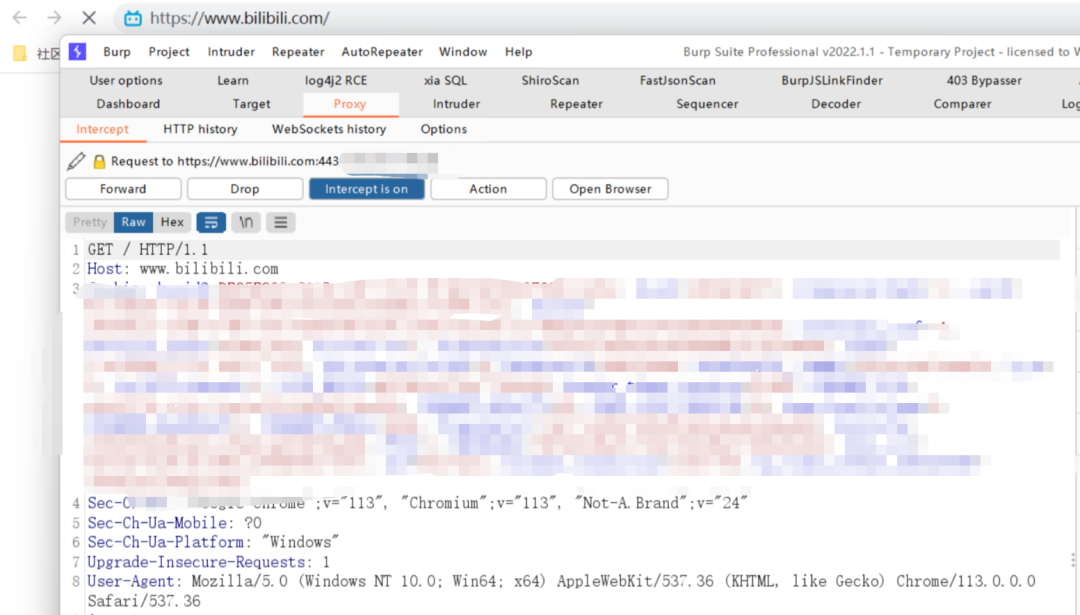Switch to the Target tab
The width and height of the screenshot is (1080, 615).
pyautogui.click(x=251, y=104)
